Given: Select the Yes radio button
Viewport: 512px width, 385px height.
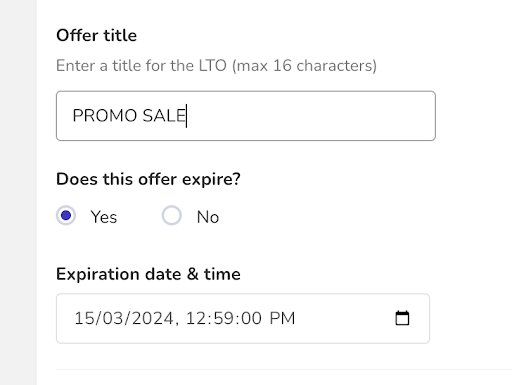Looking at the screenshot, I should 66,216.
